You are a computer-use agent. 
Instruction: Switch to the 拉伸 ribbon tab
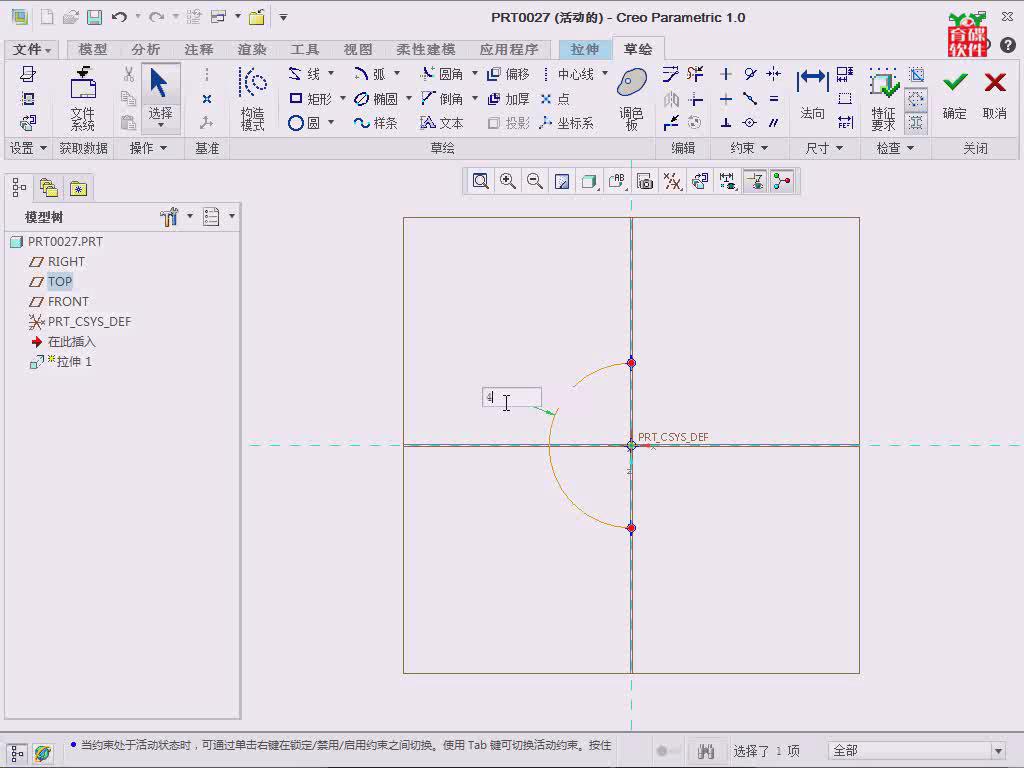(584, 49)
